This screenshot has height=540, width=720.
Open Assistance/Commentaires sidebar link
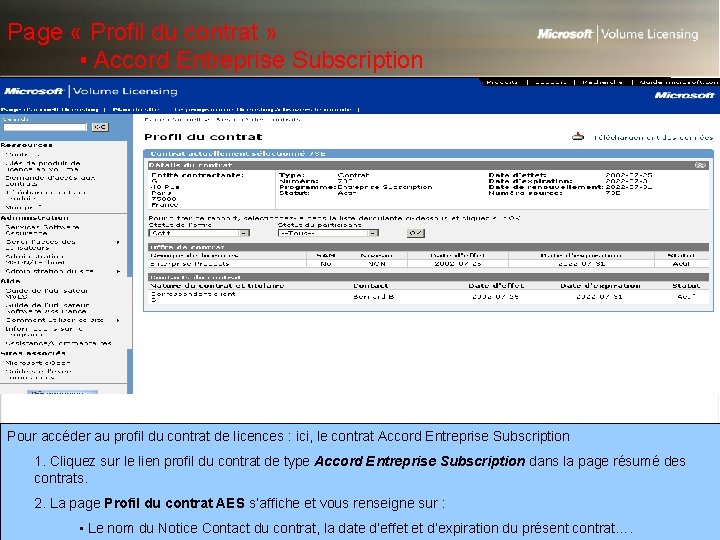click(x=58, y=343)
